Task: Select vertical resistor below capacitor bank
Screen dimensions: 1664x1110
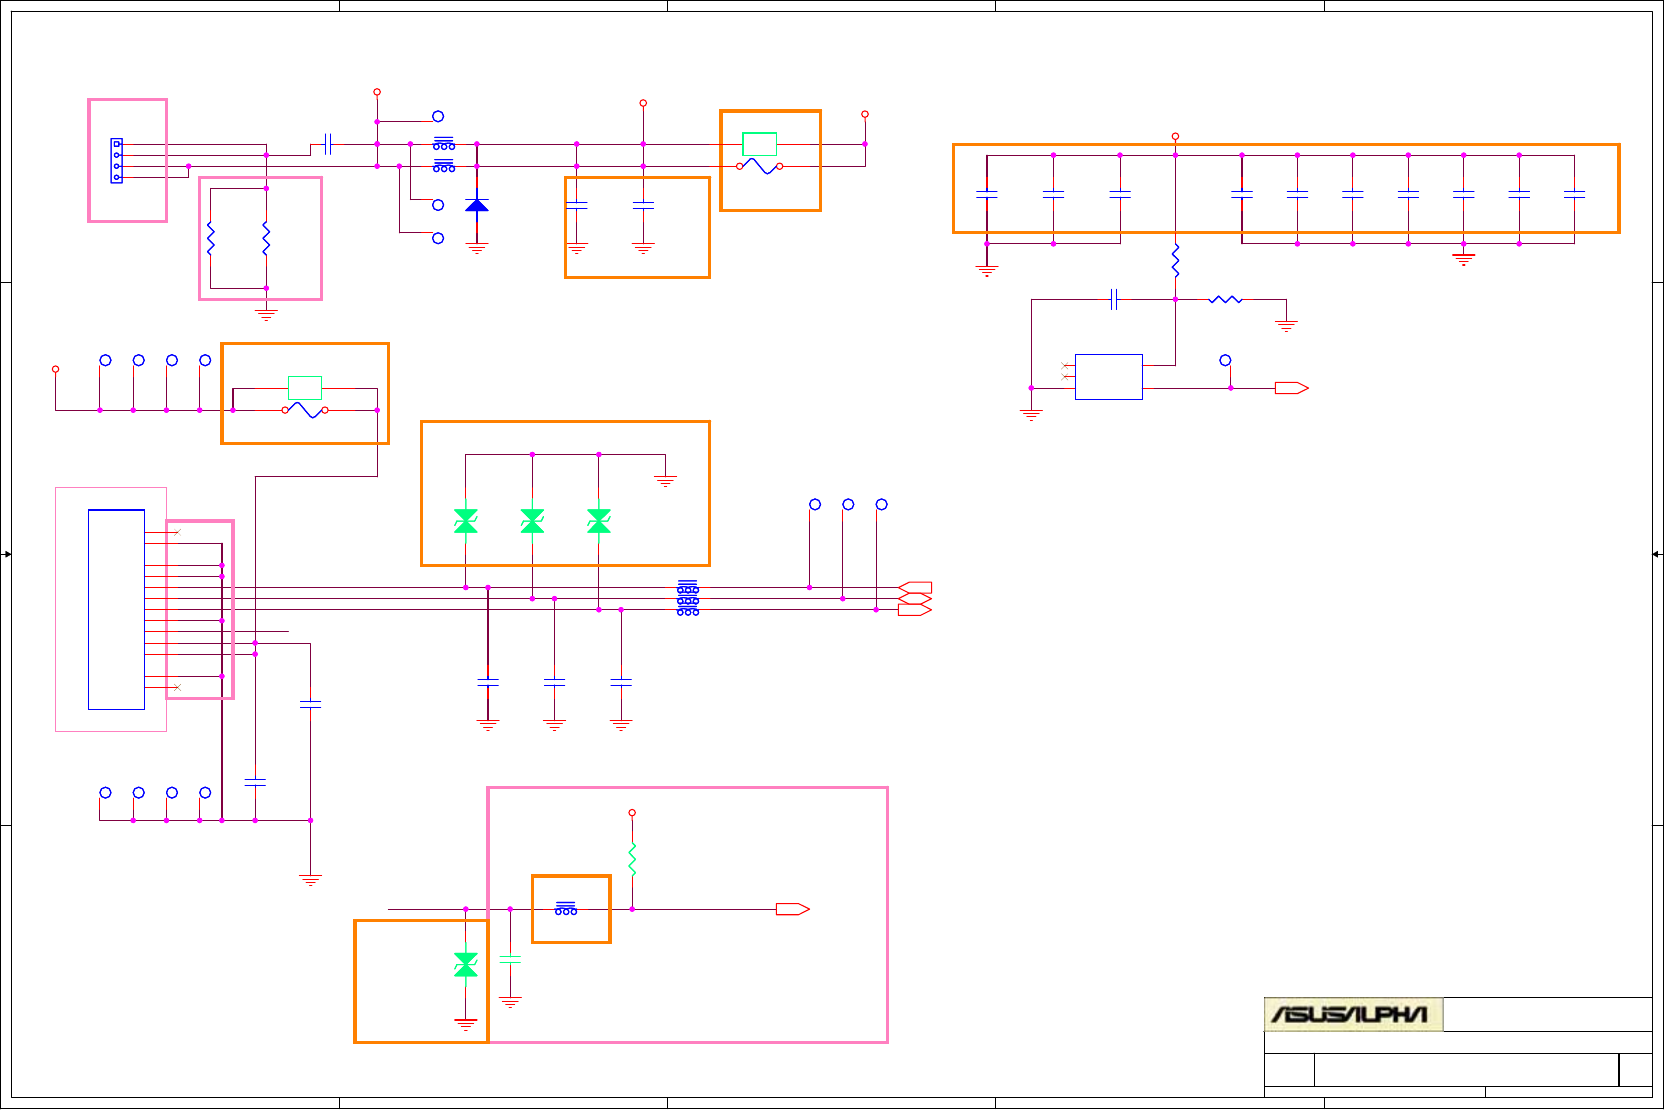Action: 1176,261
